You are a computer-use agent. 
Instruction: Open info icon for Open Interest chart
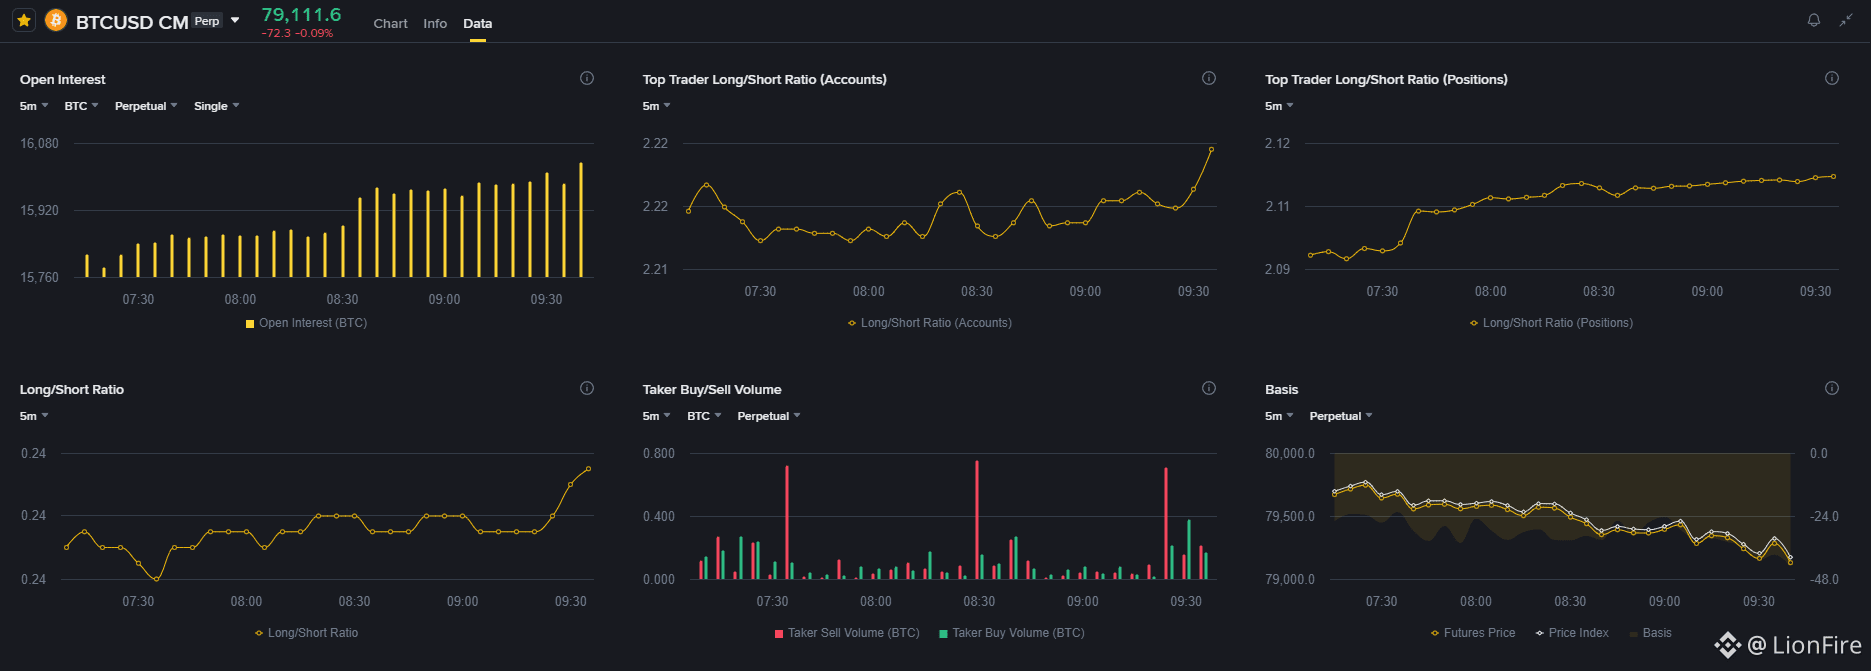pyautogui.click(x=587, y=78)
